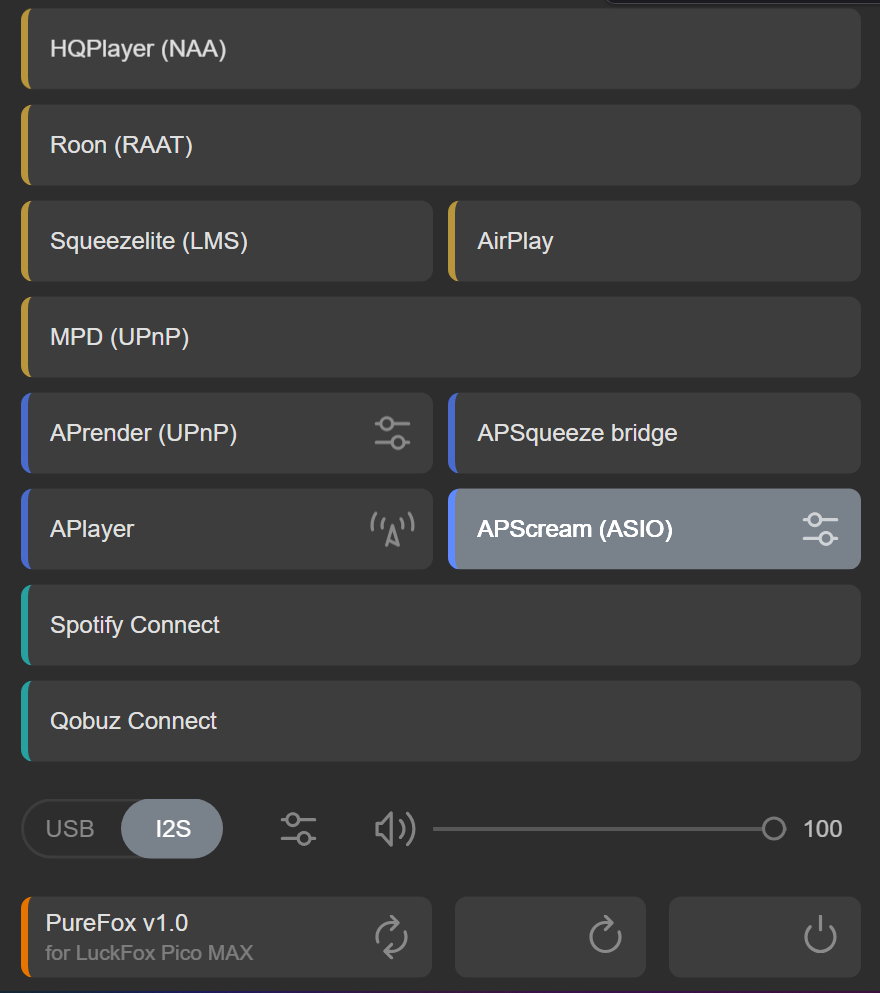The image size is (880, 993).
Task: Enable the AirPlay service
Action: pos(654,241)
